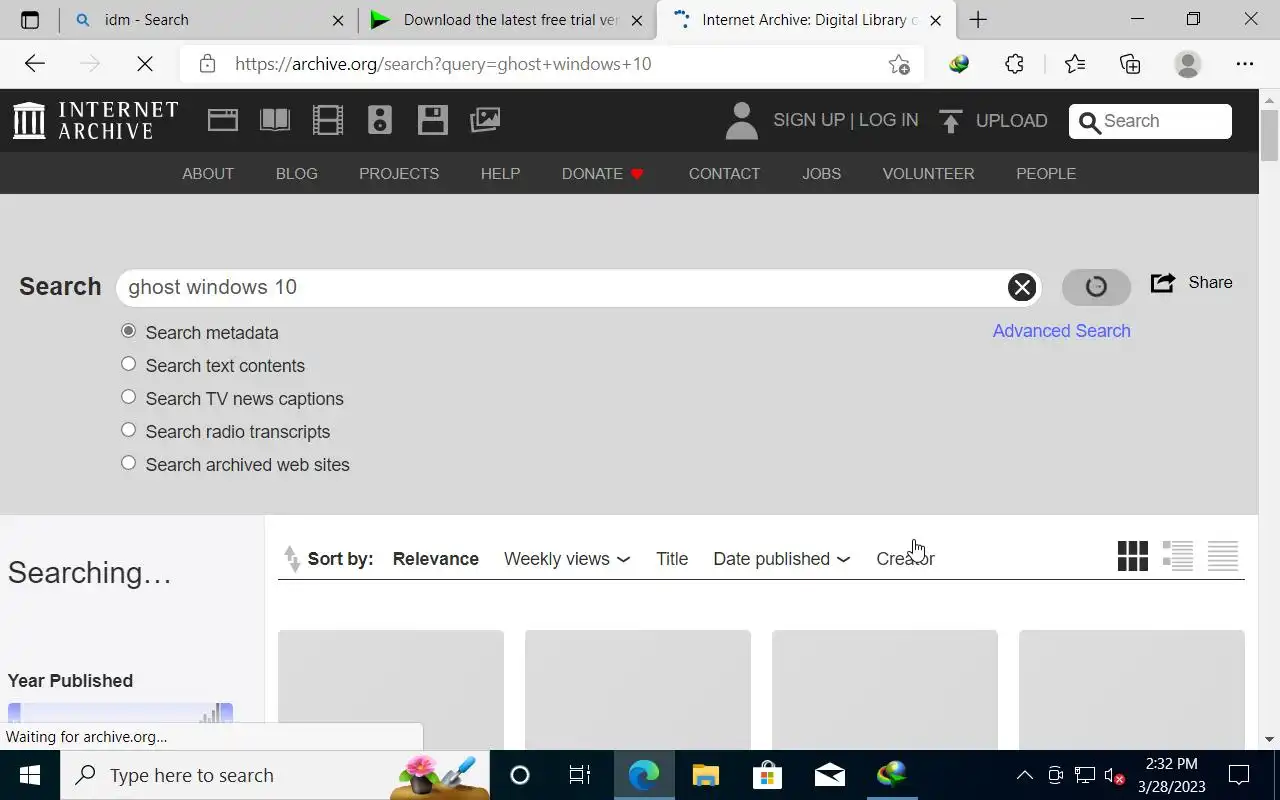Switch to list detail view
This screenshot has height=800, width=1280.
tap(1178, 556)
